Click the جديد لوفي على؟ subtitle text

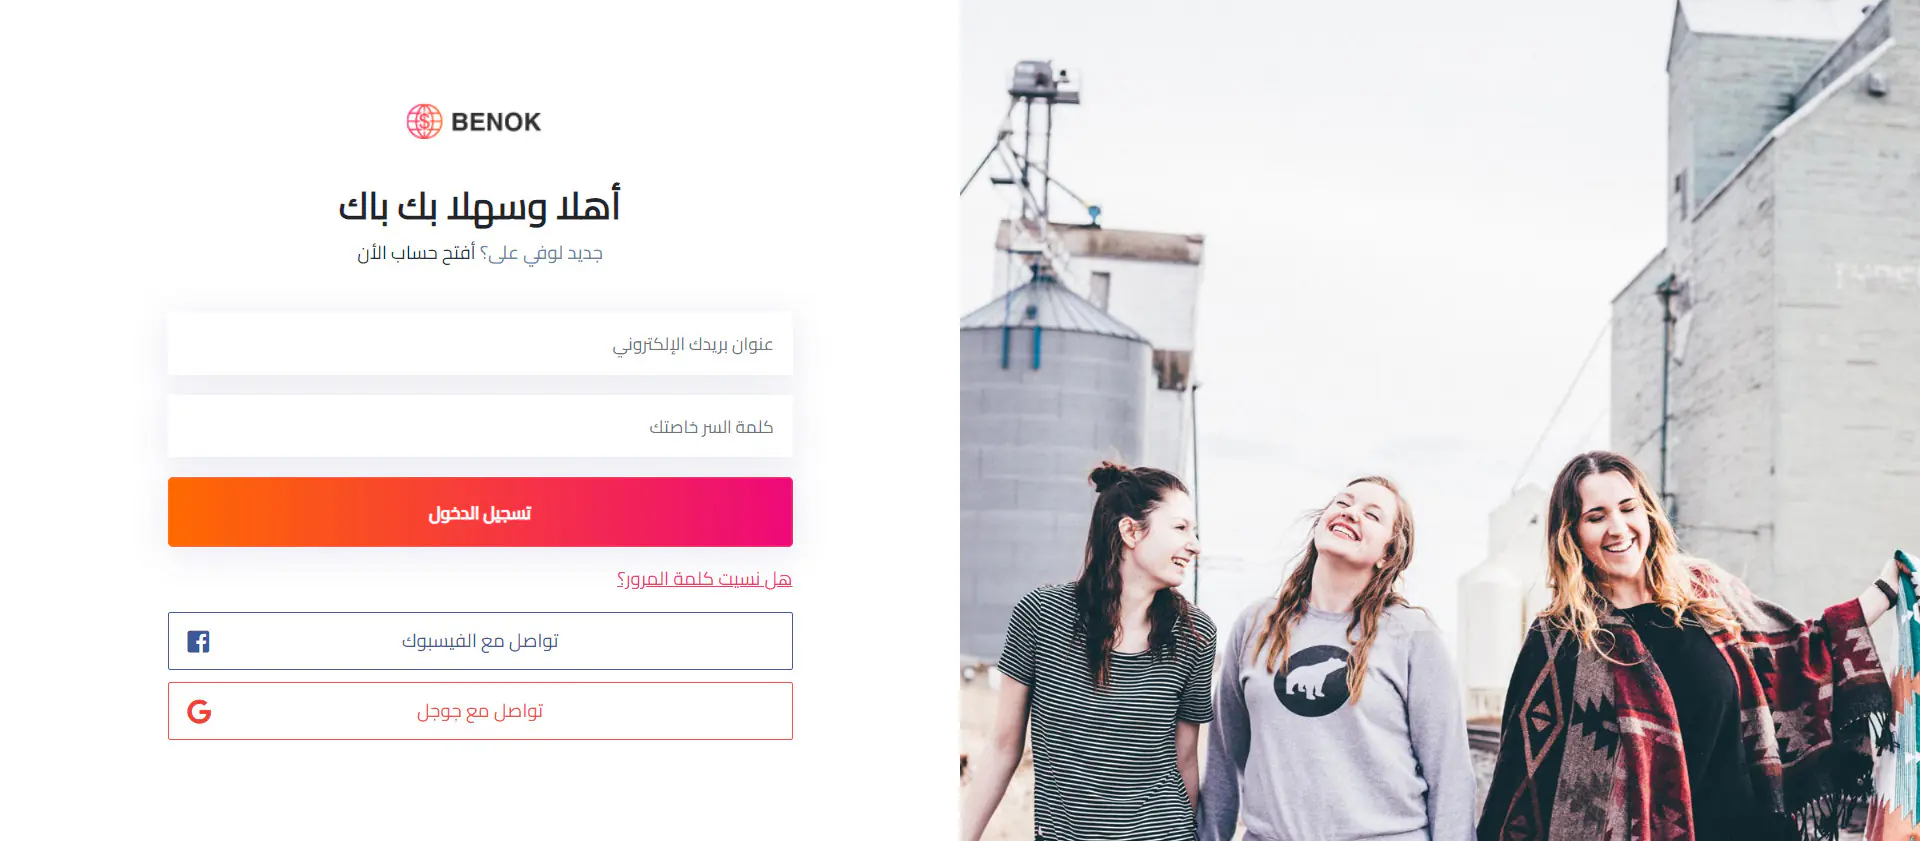point(541,253)
